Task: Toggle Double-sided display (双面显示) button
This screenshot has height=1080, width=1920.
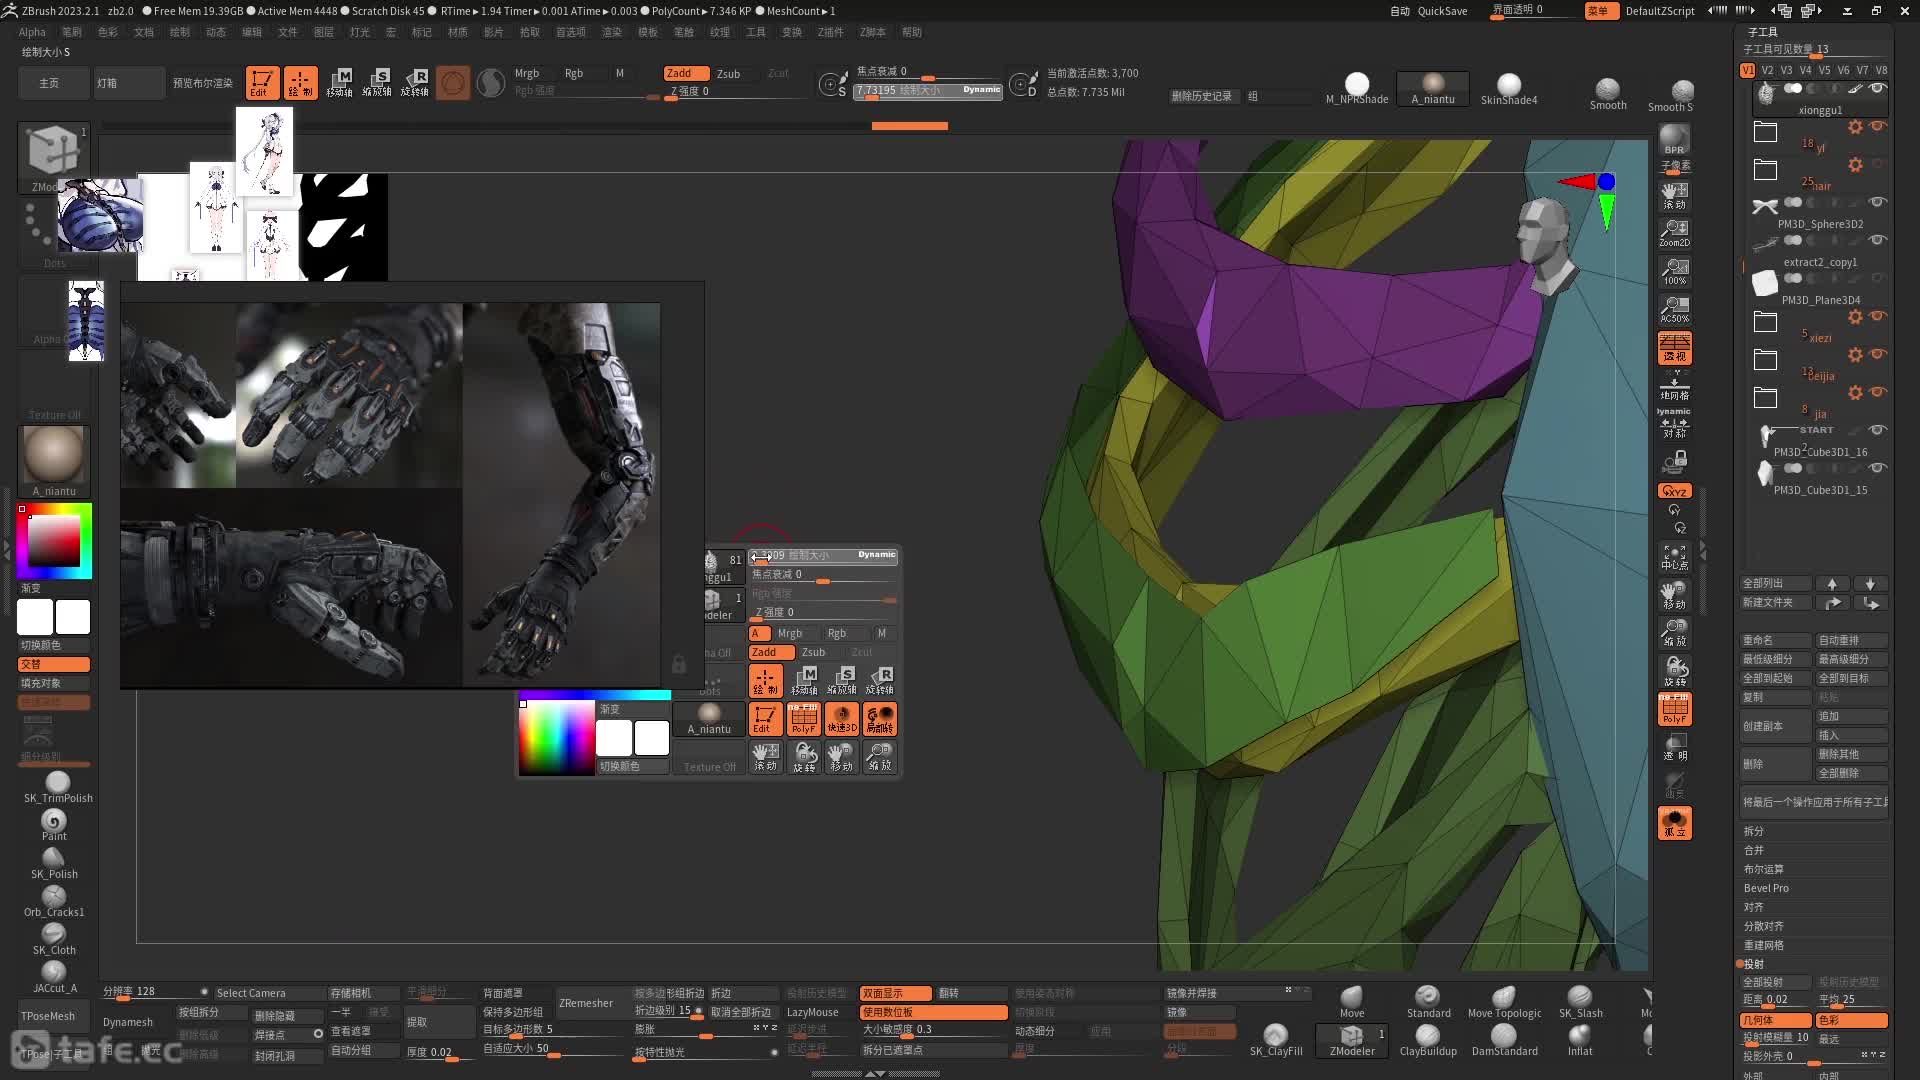Action: click(x=895, y=993)
